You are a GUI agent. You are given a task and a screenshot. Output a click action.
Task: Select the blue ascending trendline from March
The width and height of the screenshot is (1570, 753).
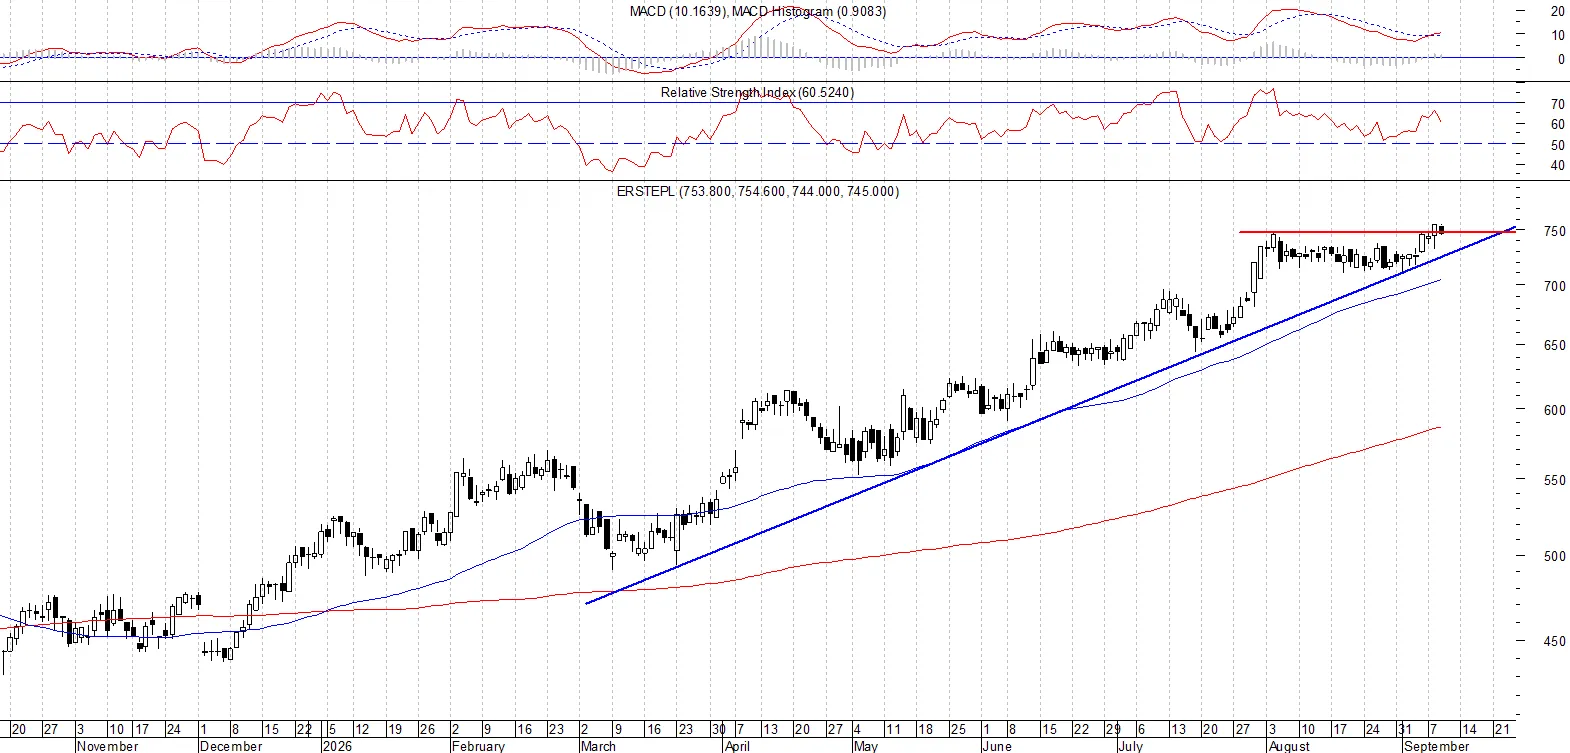(1050, 416)
